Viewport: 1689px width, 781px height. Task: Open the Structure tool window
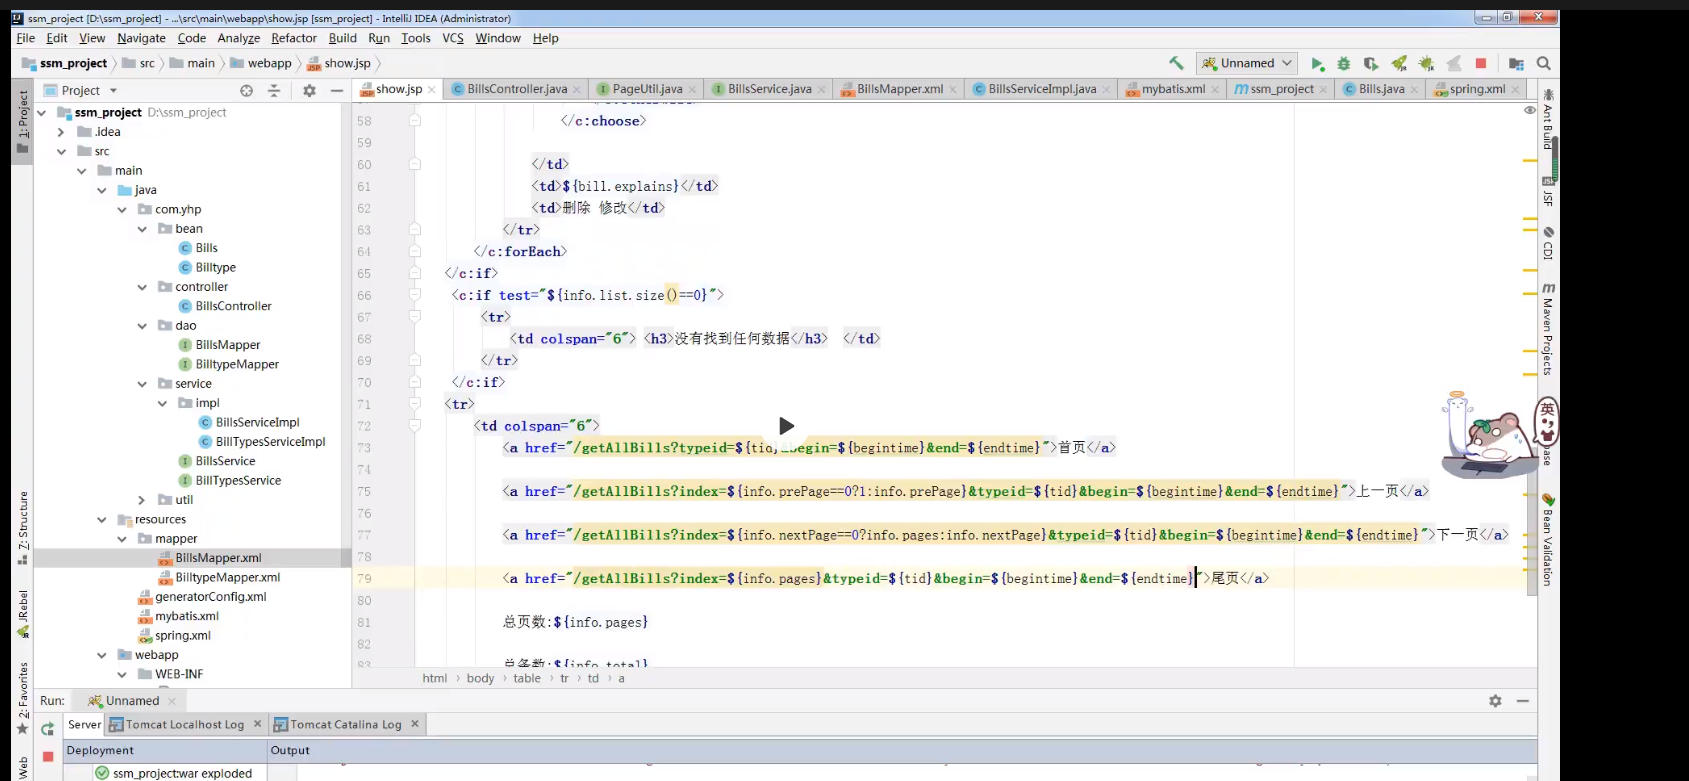click(x=23, y=528)
